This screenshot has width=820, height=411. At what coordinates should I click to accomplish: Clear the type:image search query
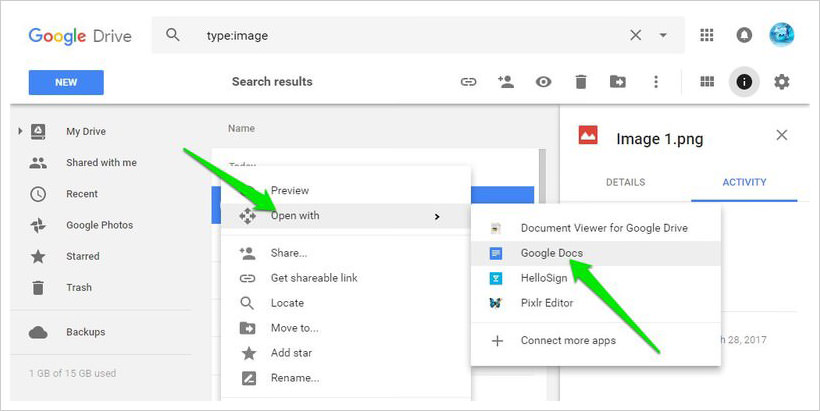(635, 35)
